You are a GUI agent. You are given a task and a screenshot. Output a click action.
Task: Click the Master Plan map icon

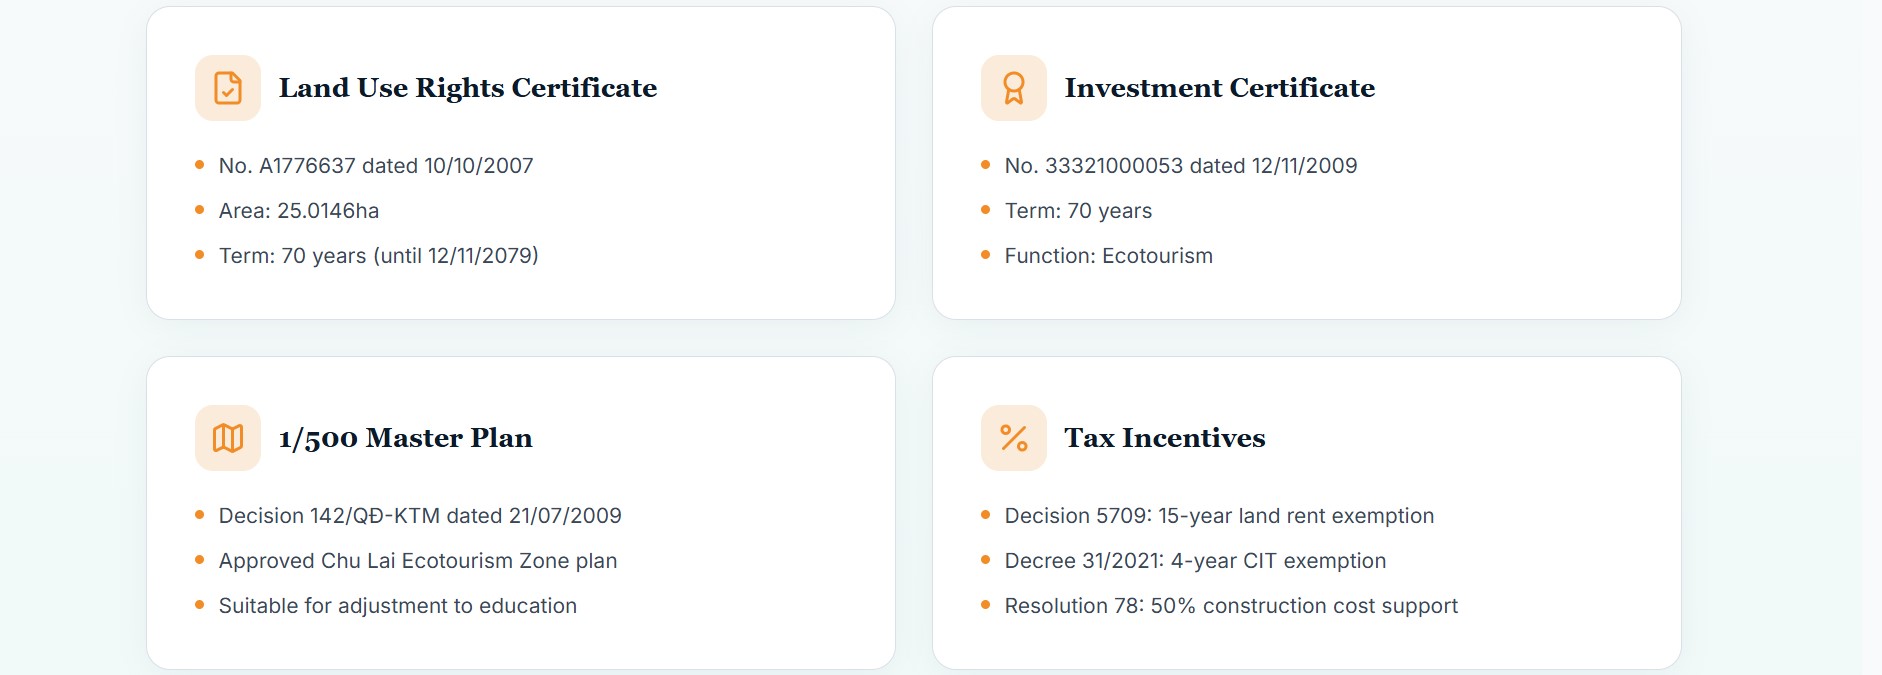[228, 438]
